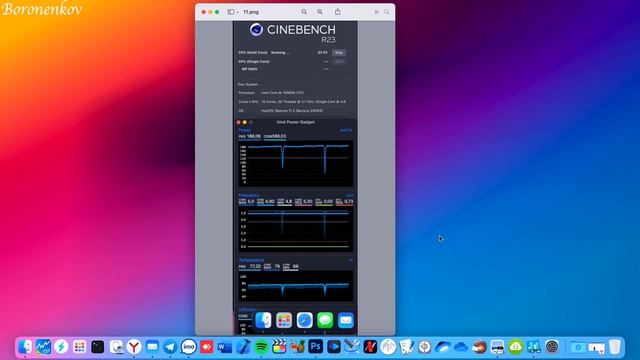This screenshot has height=360, width=640.
Task: Open the blue OneDrive cloud in the Dock
Action: click(x=461, y=347)
